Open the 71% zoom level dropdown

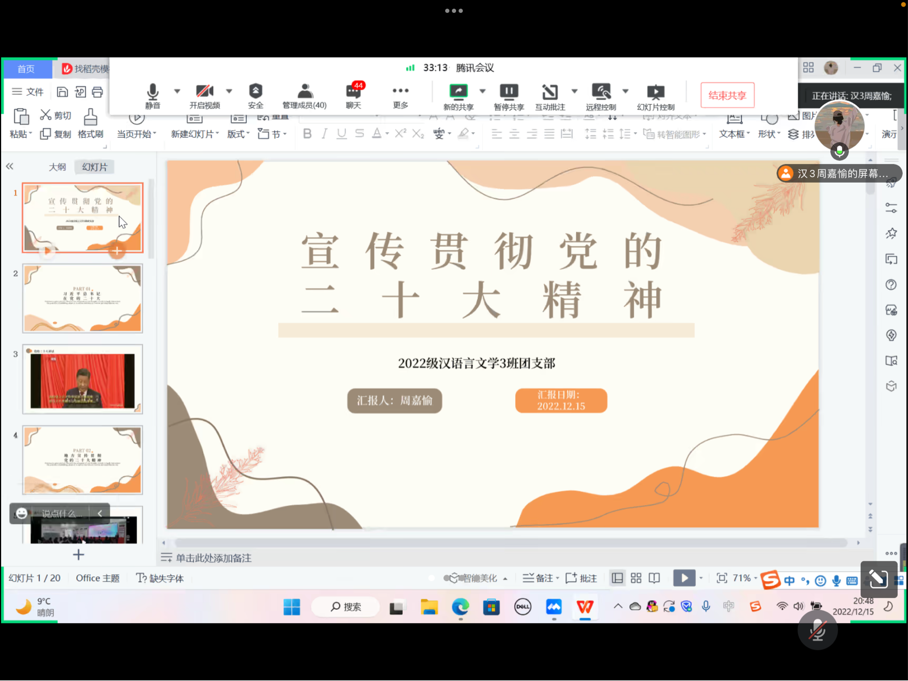(x=746, y=578)
